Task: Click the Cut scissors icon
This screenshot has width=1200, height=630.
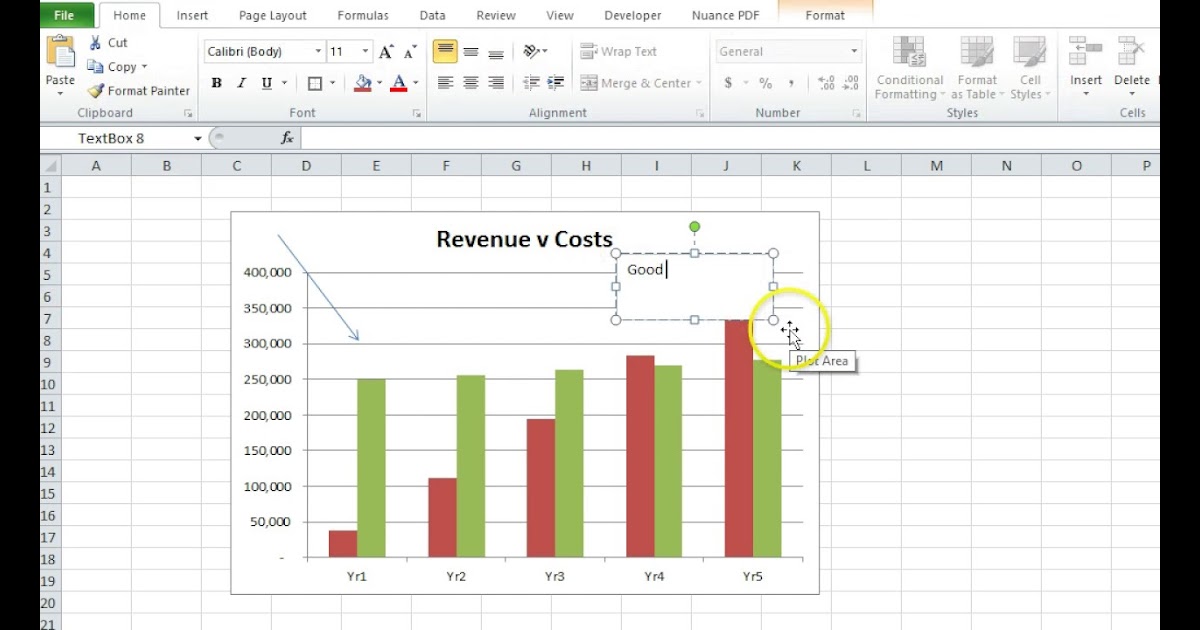Action: click(95, 43)
